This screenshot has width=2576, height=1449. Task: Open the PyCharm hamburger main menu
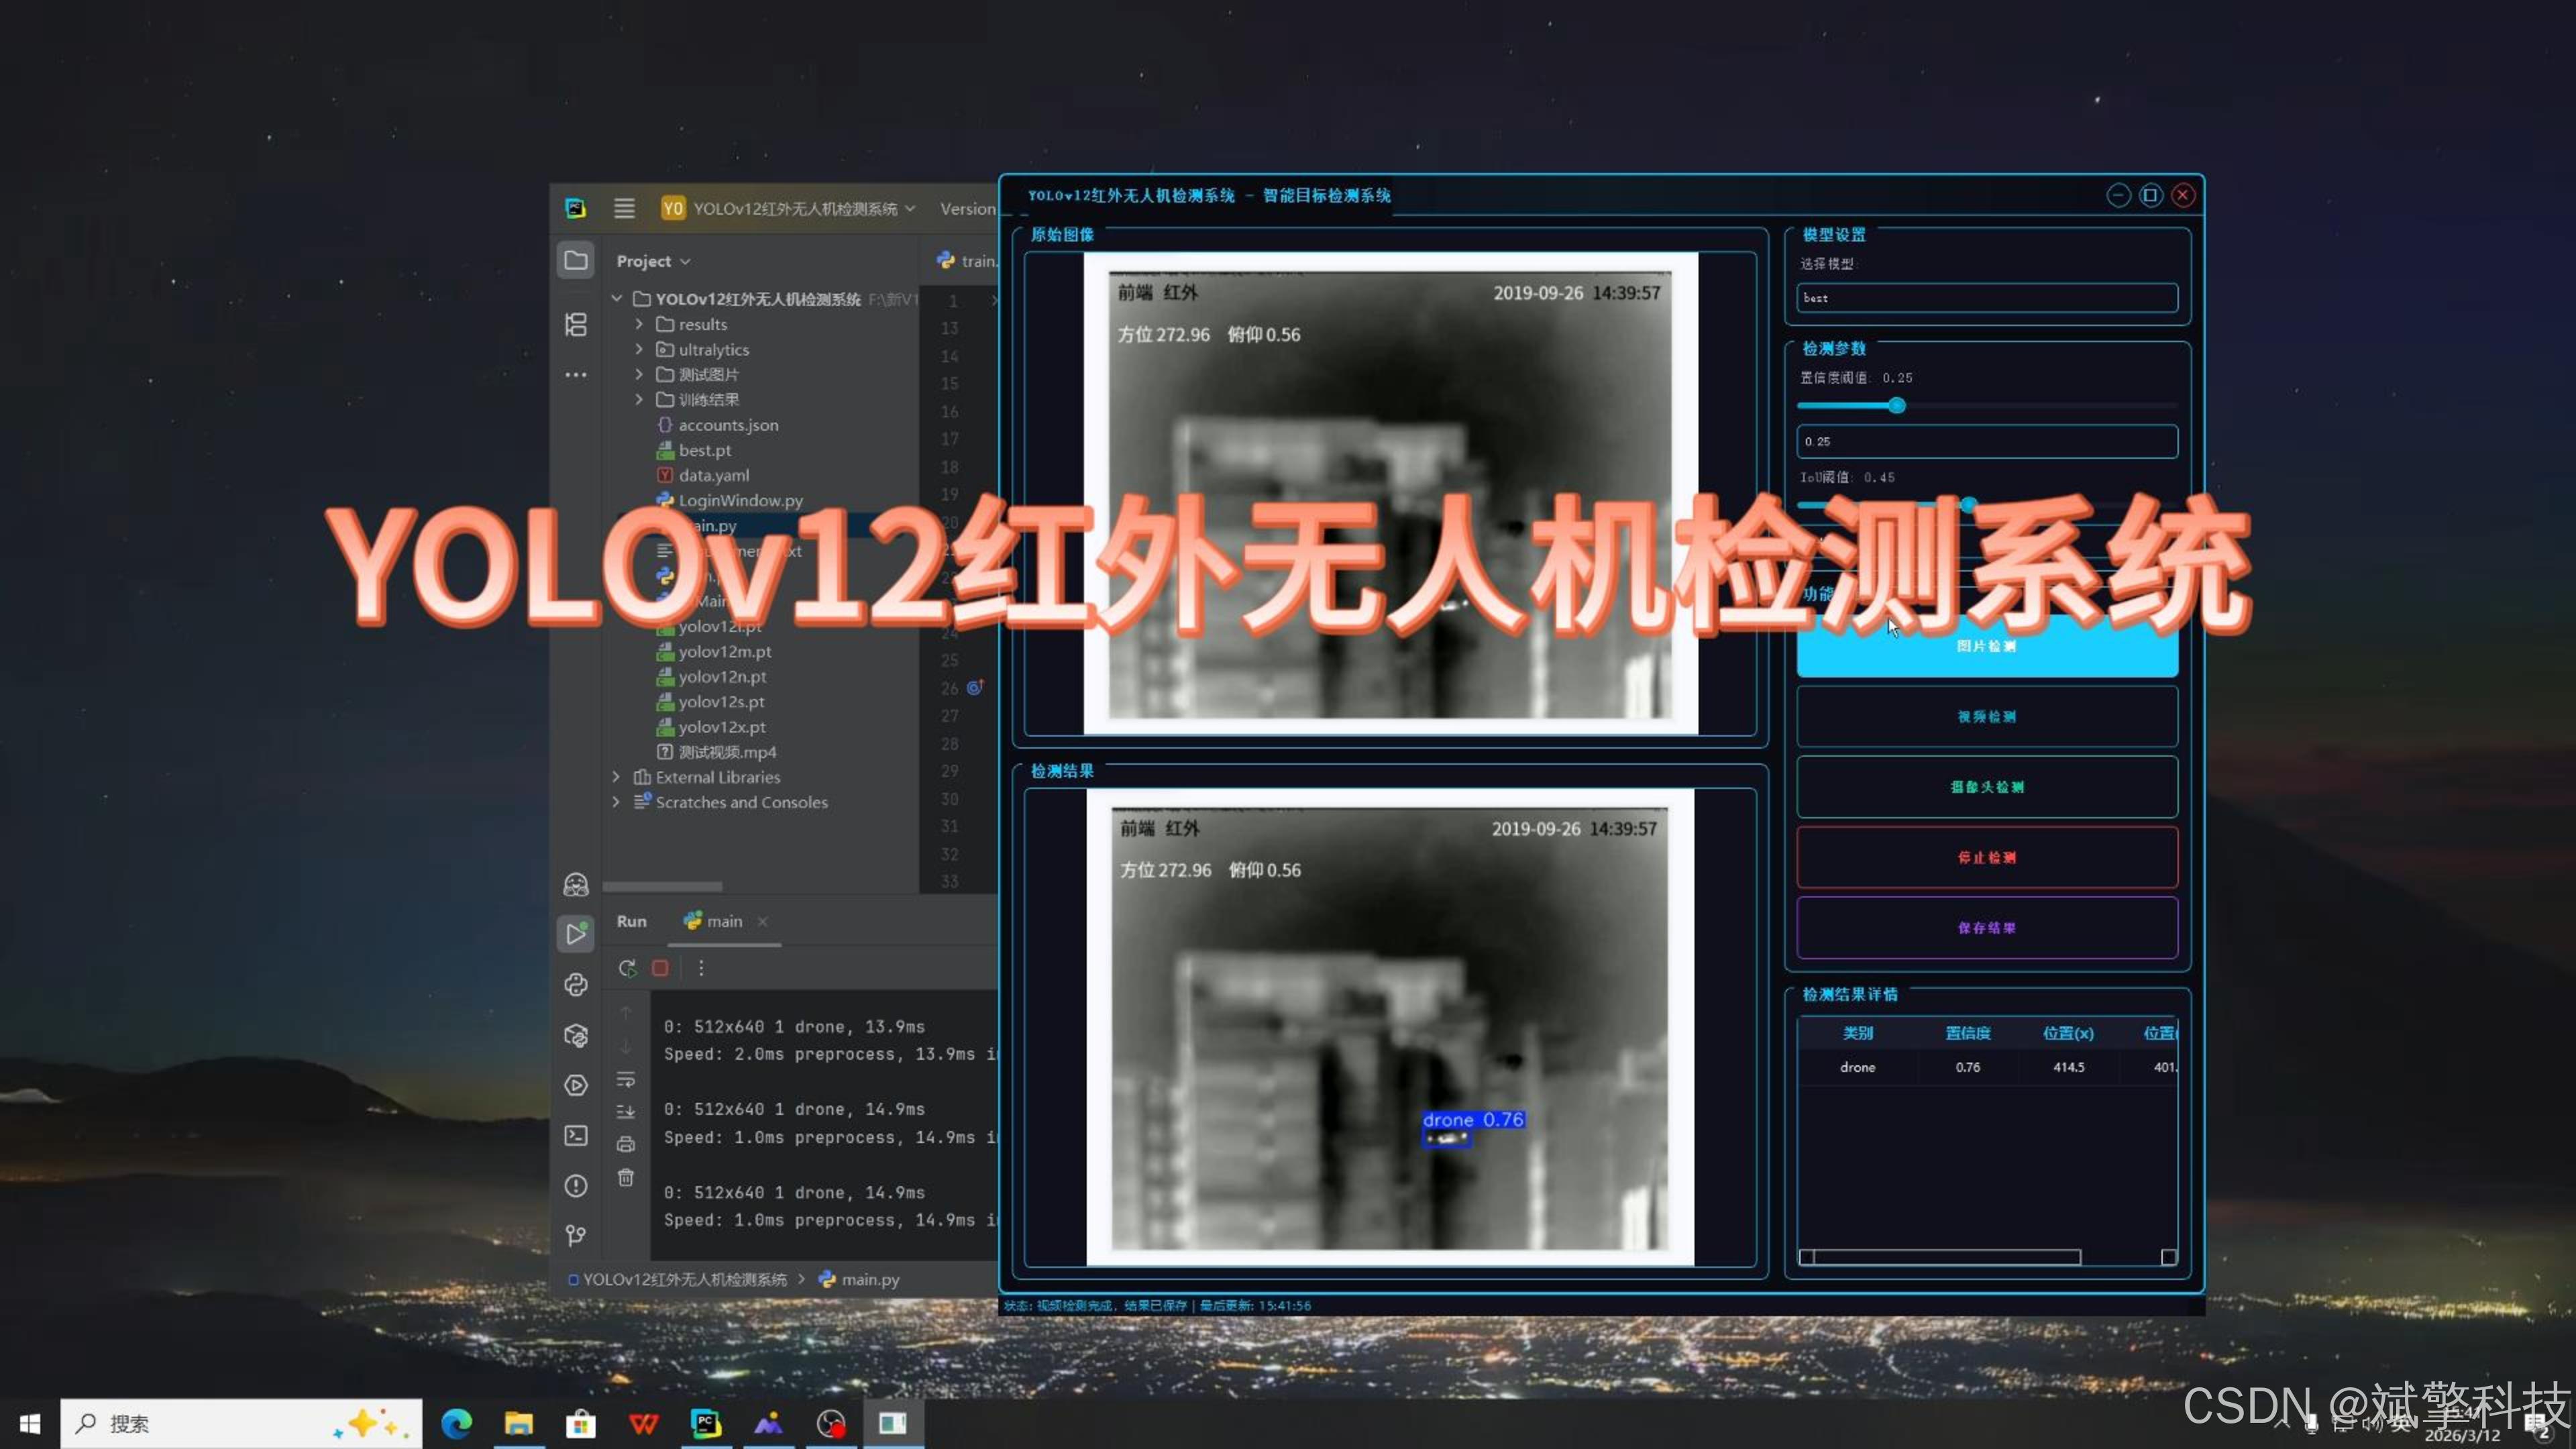click(x=624, y=208)
